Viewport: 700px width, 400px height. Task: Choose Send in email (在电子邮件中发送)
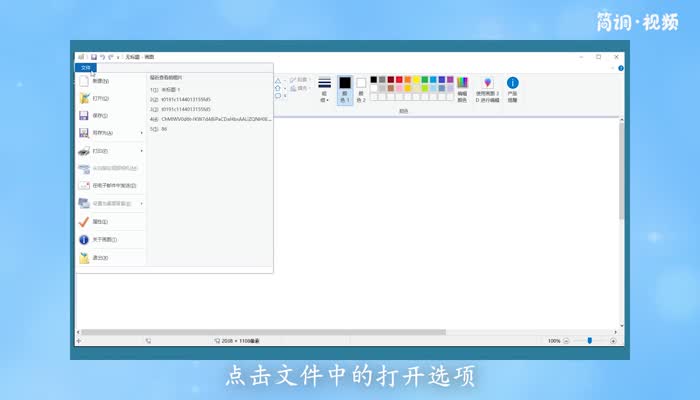click(110, 185)
